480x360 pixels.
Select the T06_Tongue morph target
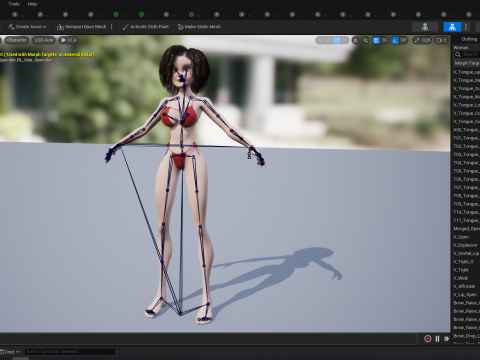click(466, 179)
